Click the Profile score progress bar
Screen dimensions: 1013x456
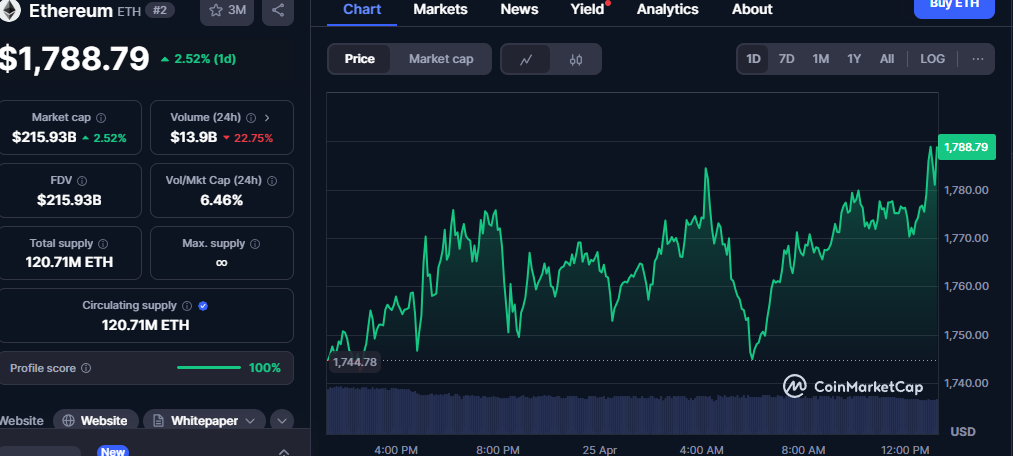pyautogui.click(x=209, y=368)
